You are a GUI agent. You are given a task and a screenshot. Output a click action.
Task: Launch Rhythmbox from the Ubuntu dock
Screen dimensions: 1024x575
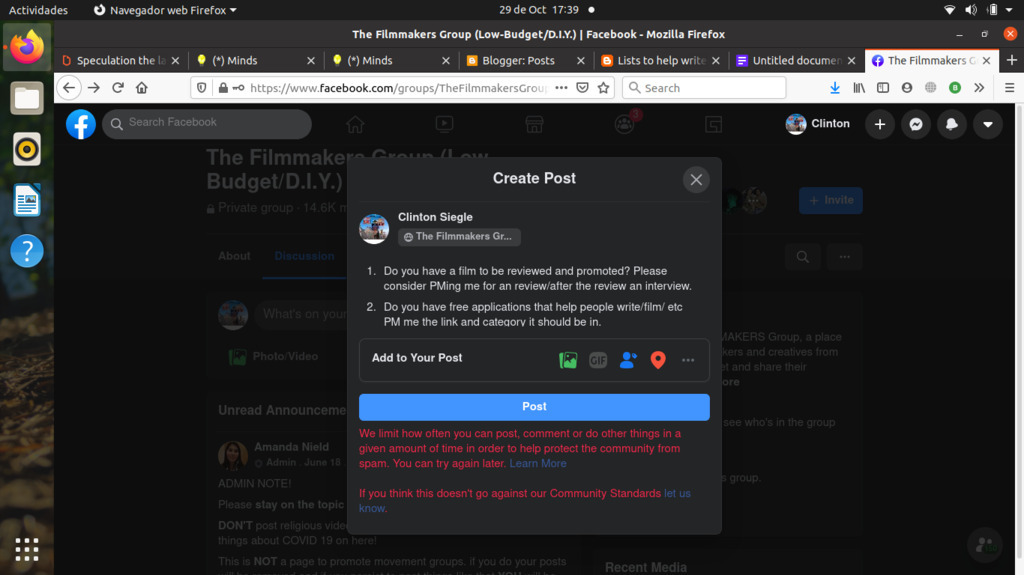pos(27,150)
